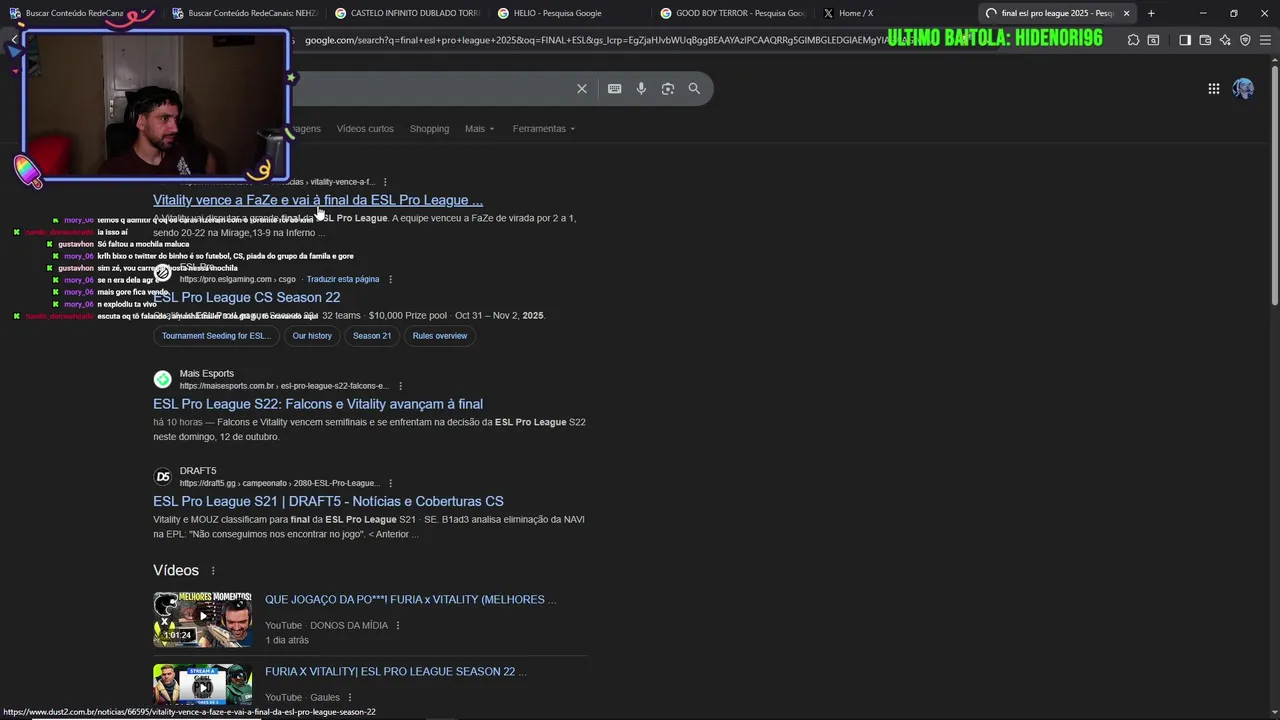The image size is (1280, 720).
Task: Open the browser wallet icon
Action: coord(1205,40)
